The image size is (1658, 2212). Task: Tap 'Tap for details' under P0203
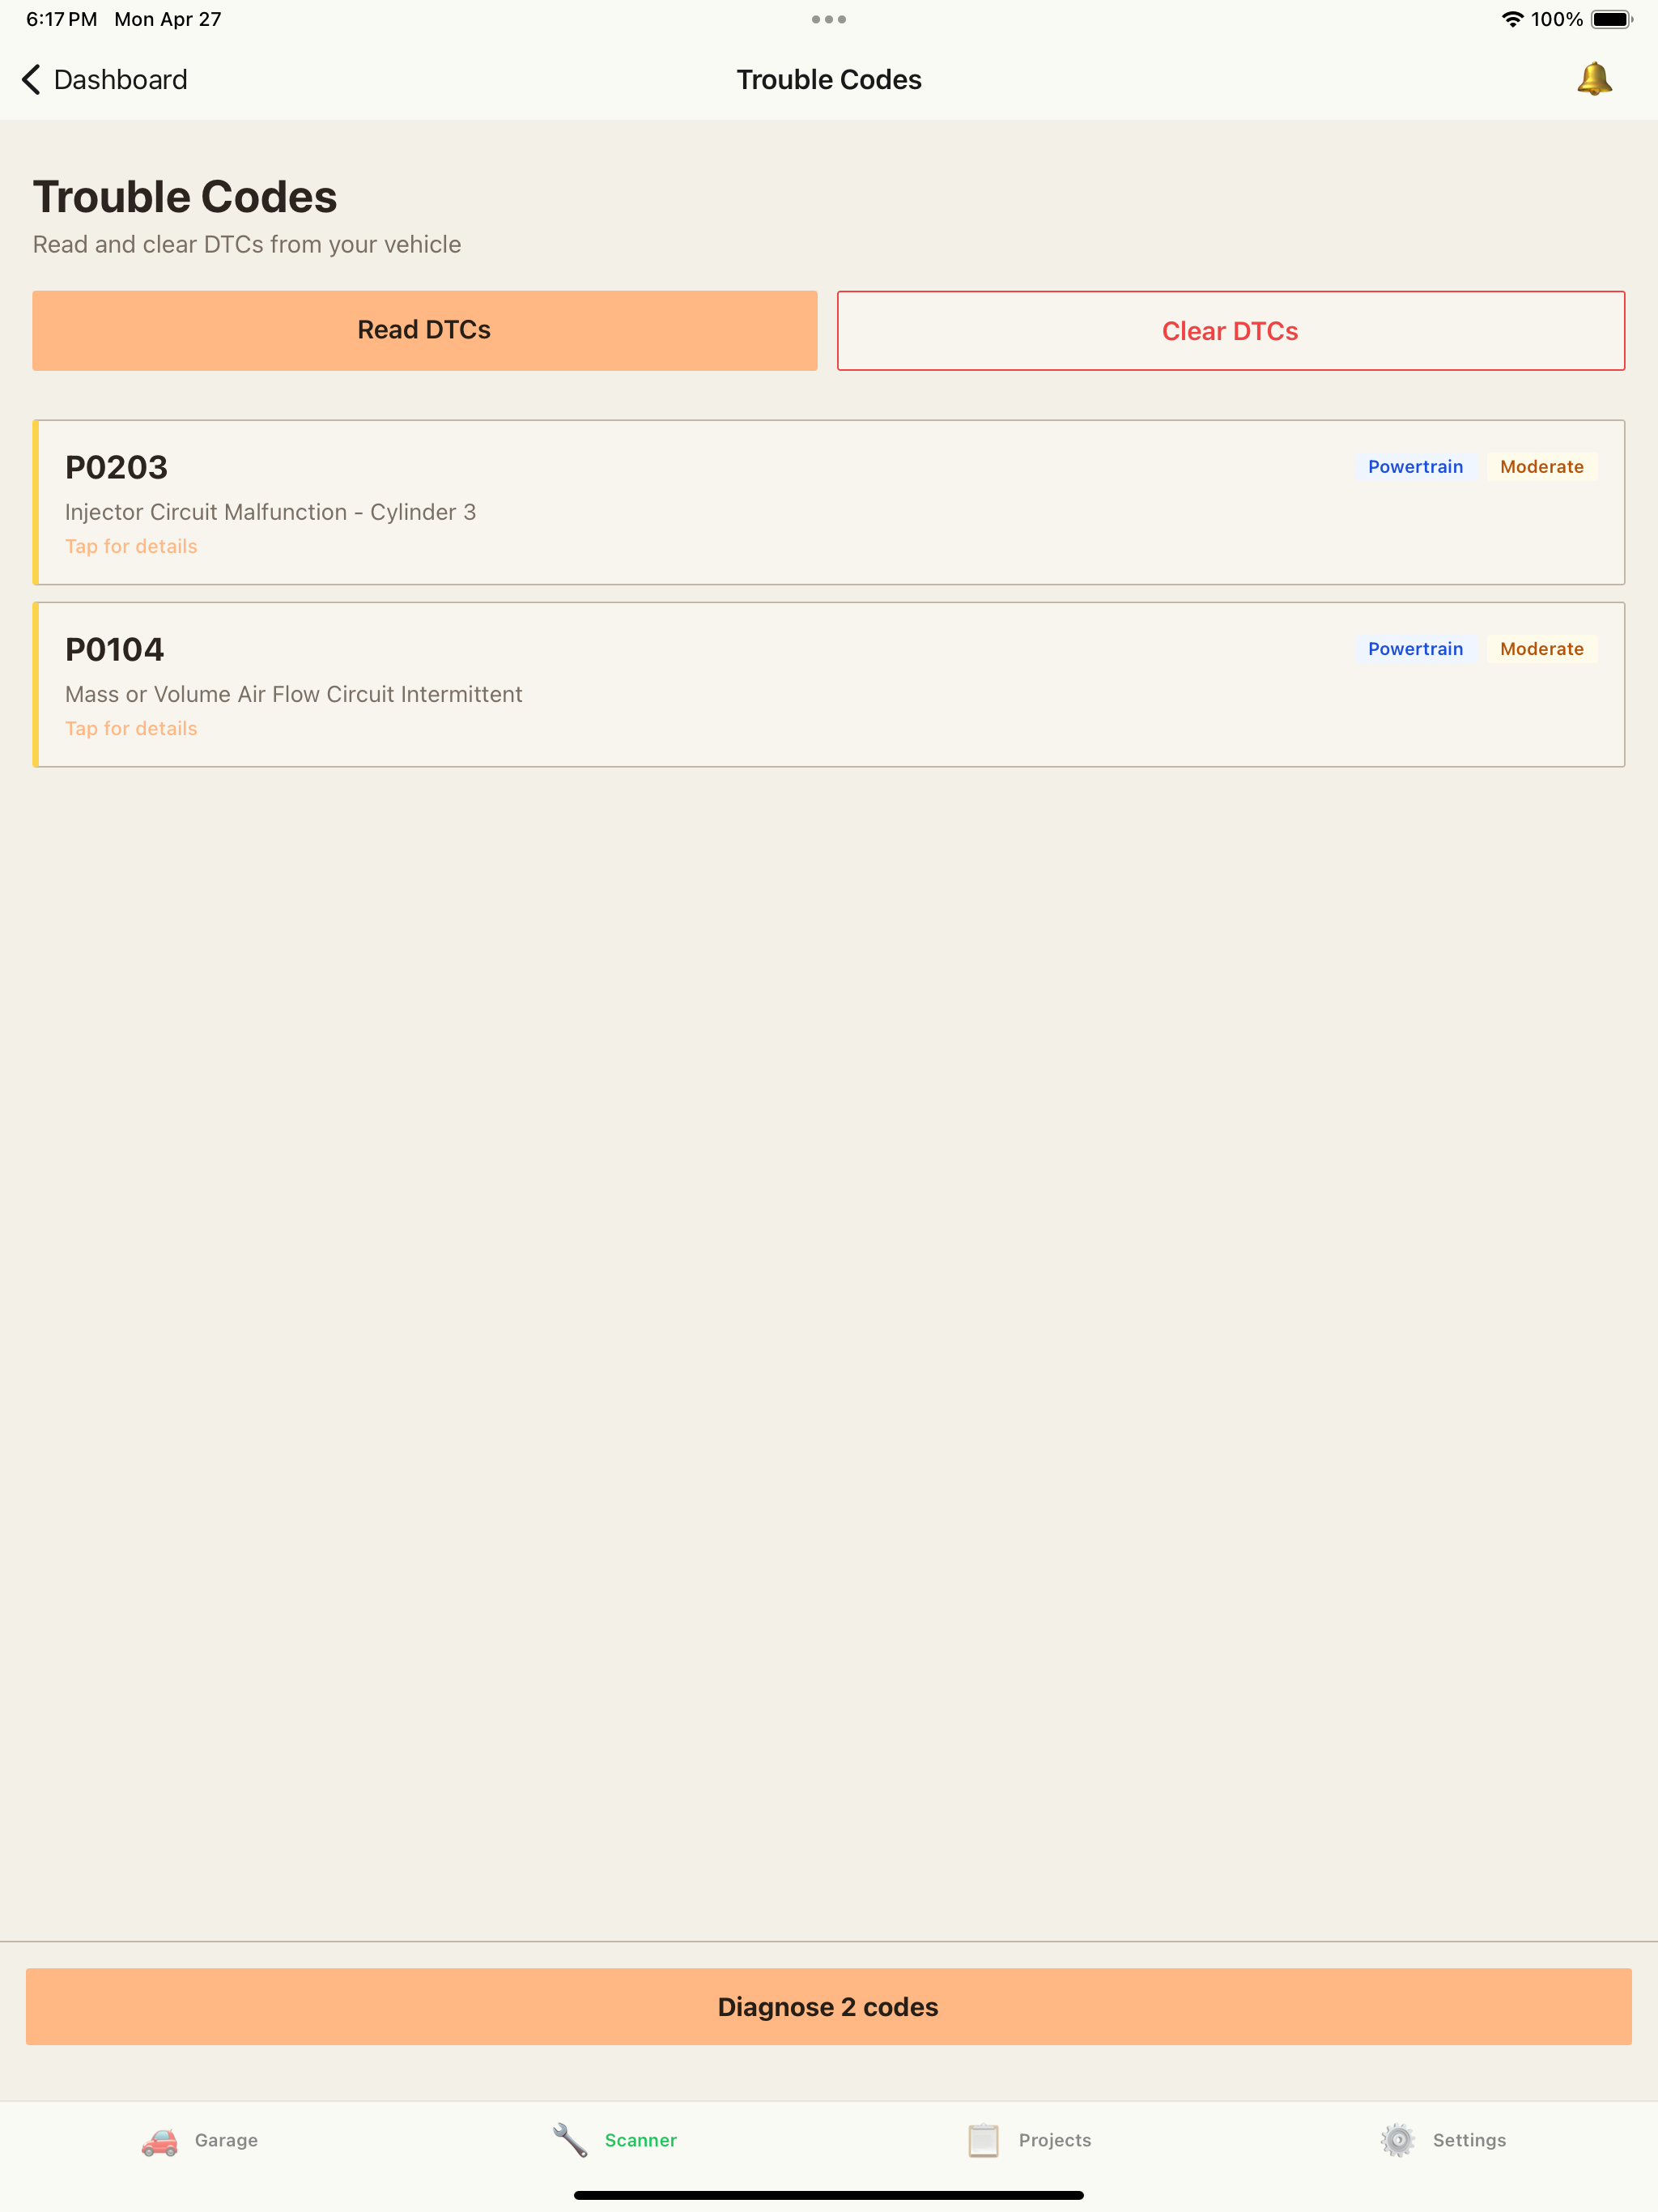(x=131, y=546)
